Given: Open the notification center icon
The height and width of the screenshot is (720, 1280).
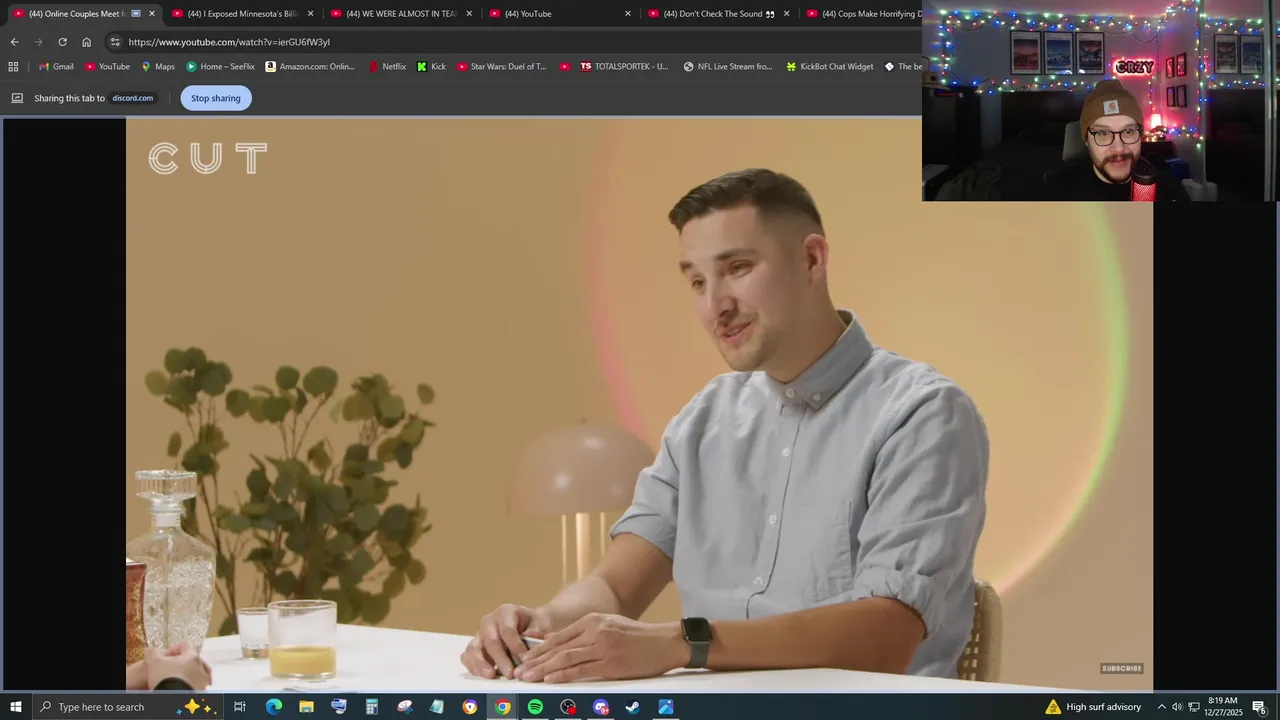Looking at the screenshot, I should [x=1259, y=707].
